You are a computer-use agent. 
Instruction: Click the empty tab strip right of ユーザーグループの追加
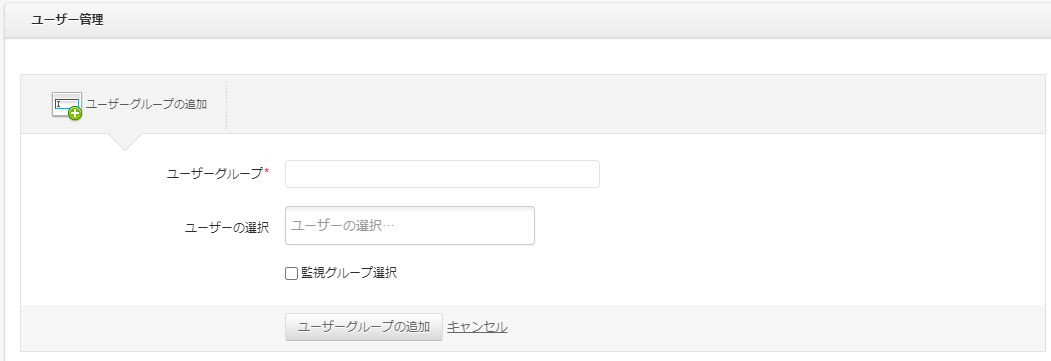(x=635, y=104)
